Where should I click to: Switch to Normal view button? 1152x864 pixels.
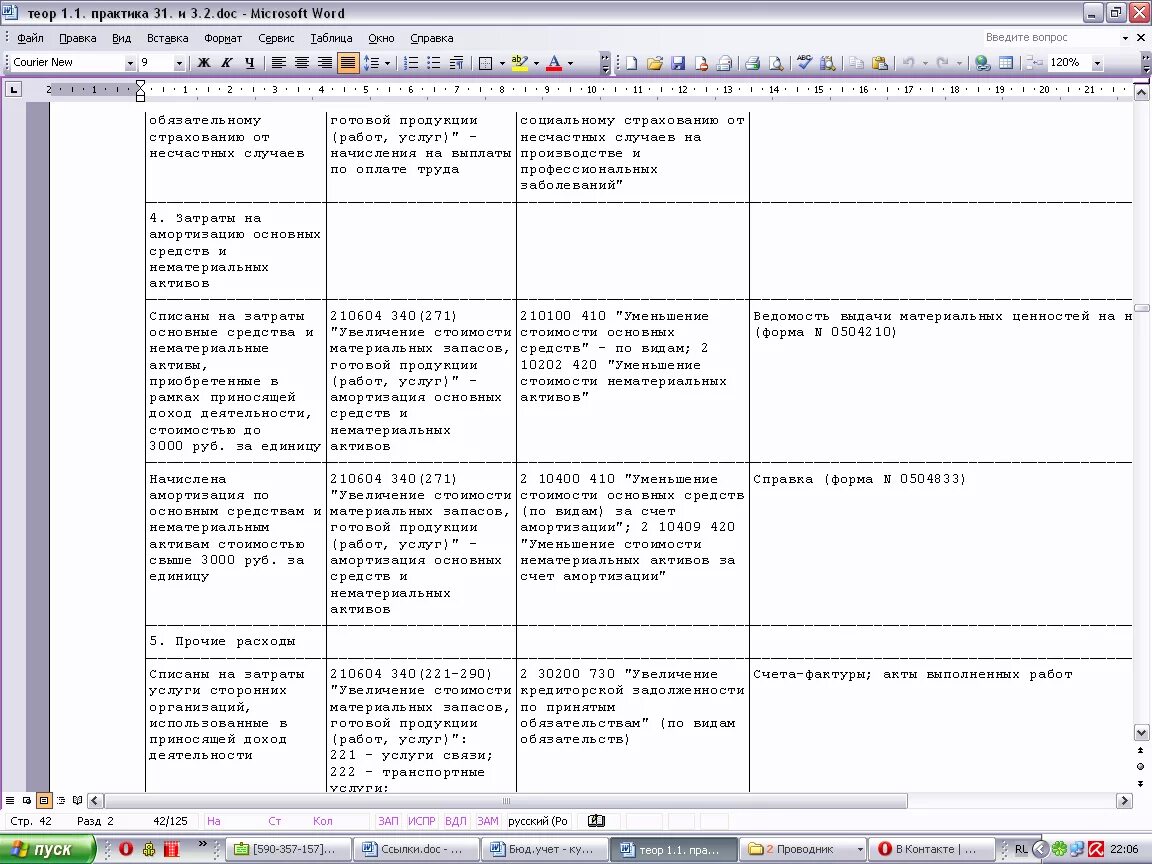10,800
